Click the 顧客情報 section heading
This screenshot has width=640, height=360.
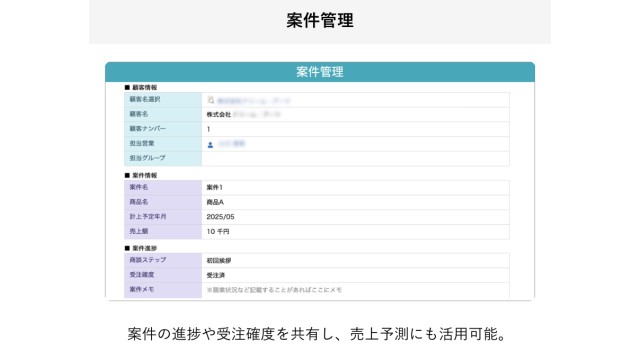(141, 87)
